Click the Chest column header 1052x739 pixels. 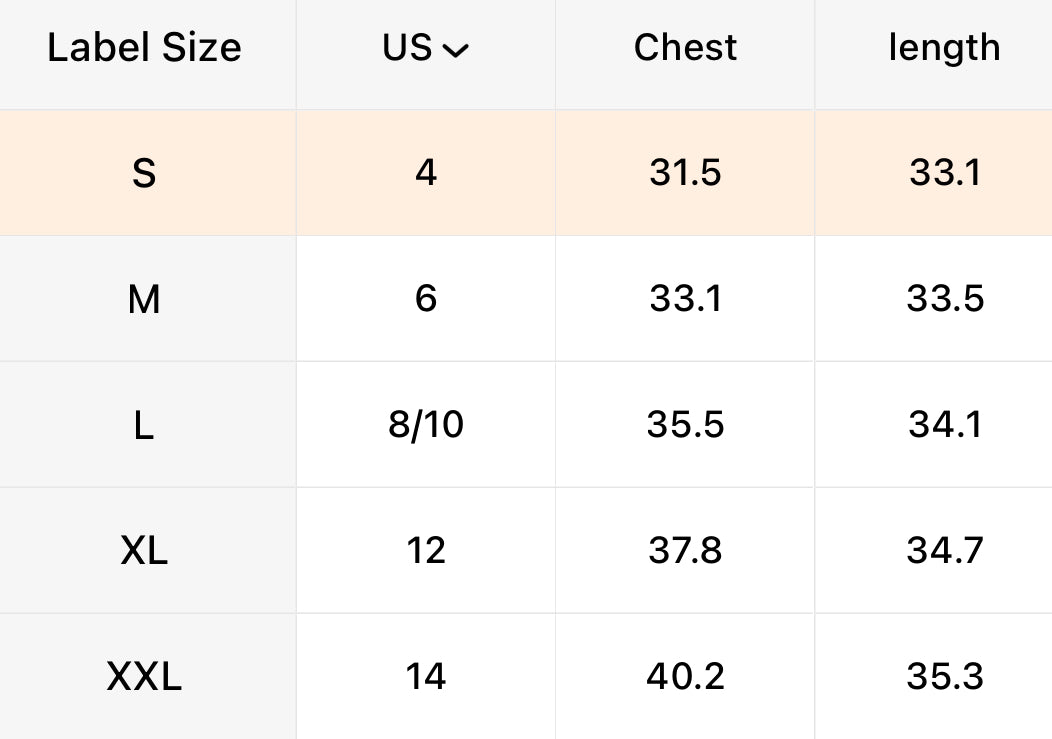pos(685,48)
